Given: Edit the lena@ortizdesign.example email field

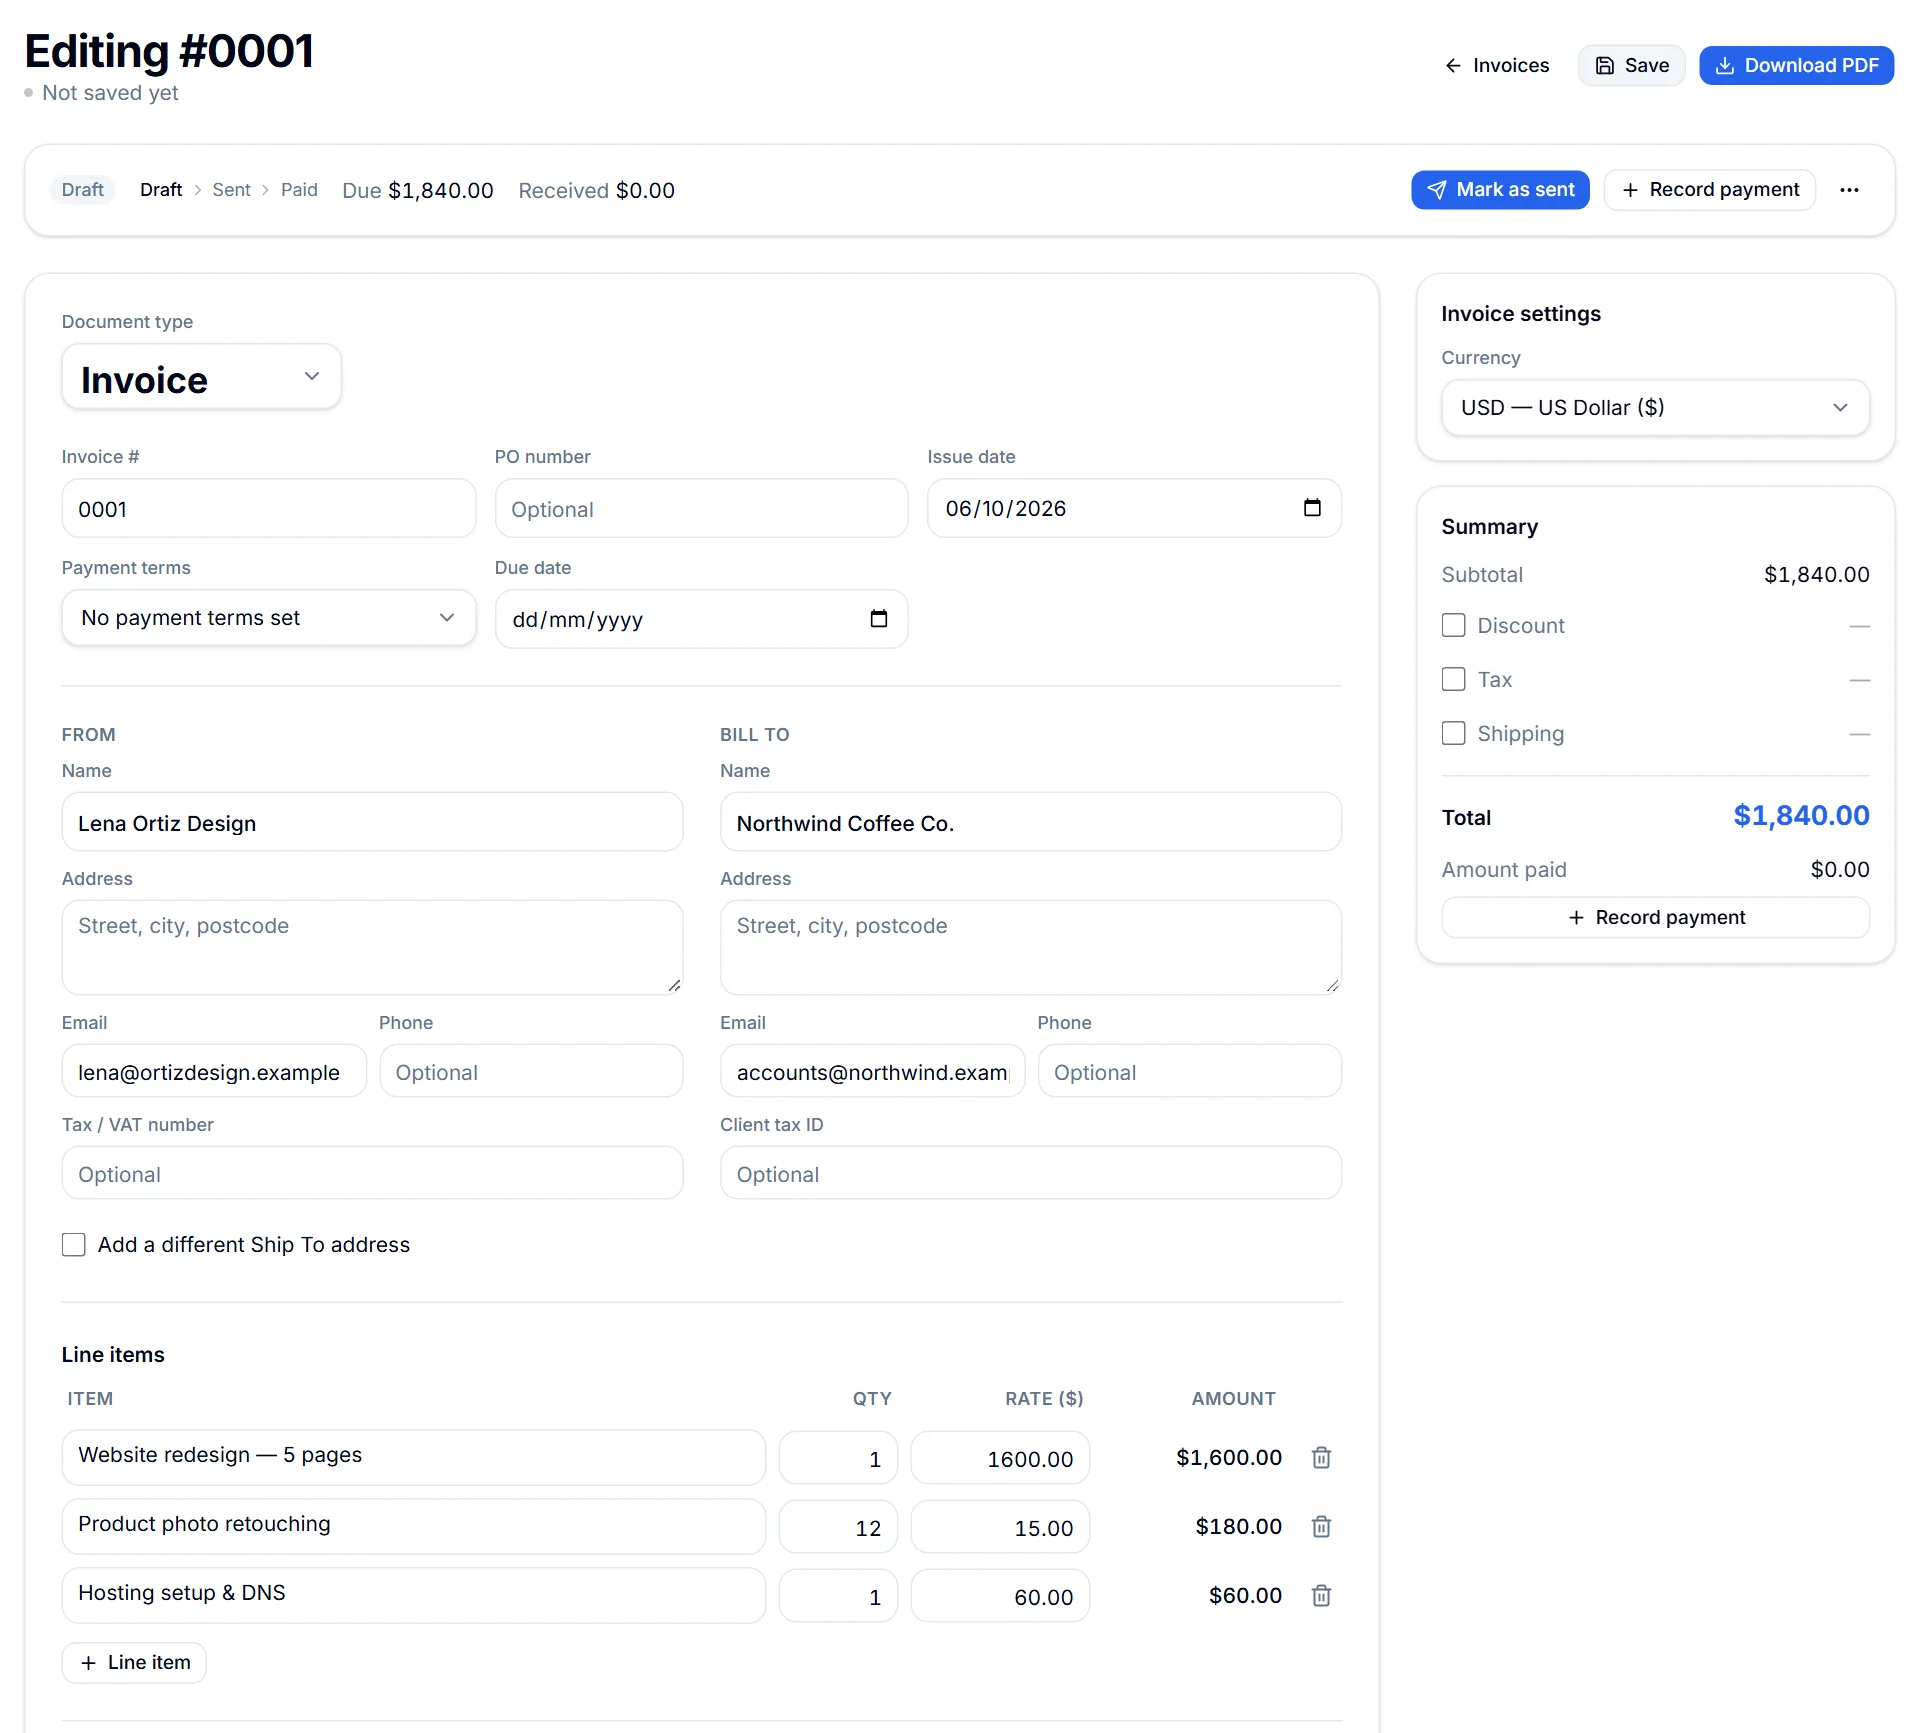Looking at the screenshot, I should coord(214,1072).
